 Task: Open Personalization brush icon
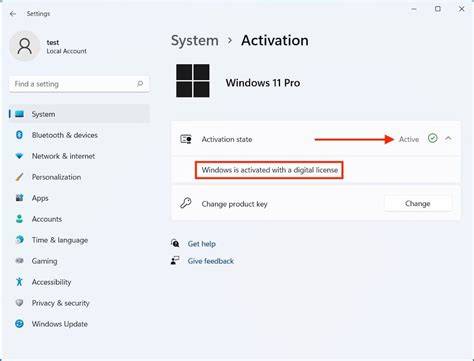click(x=19, y=177)
